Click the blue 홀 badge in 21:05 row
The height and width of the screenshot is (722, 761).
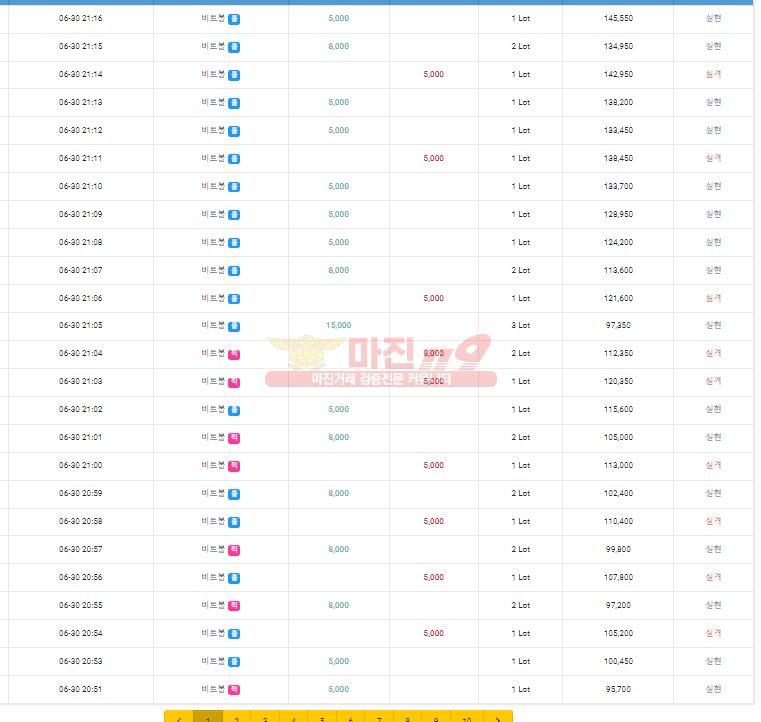pos(234,327)
